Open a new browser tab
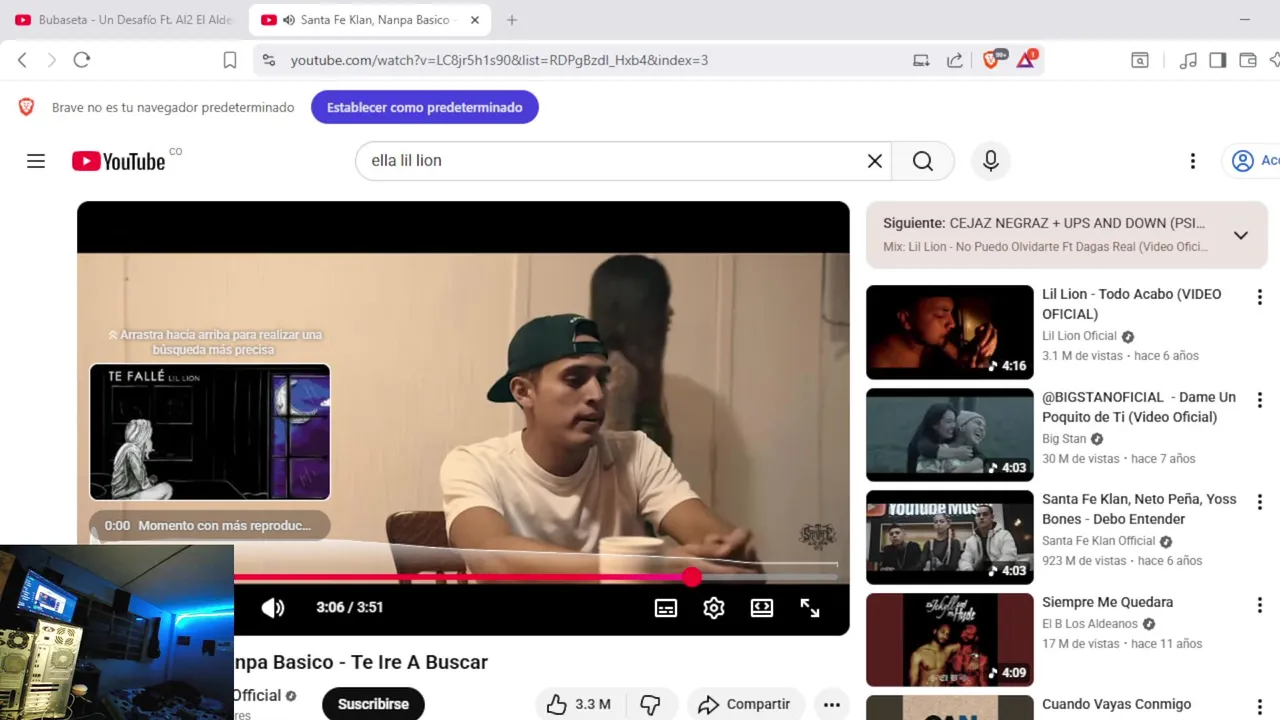Image resolution: width=1280 pixels, height=720 pixels. [512, 20]
